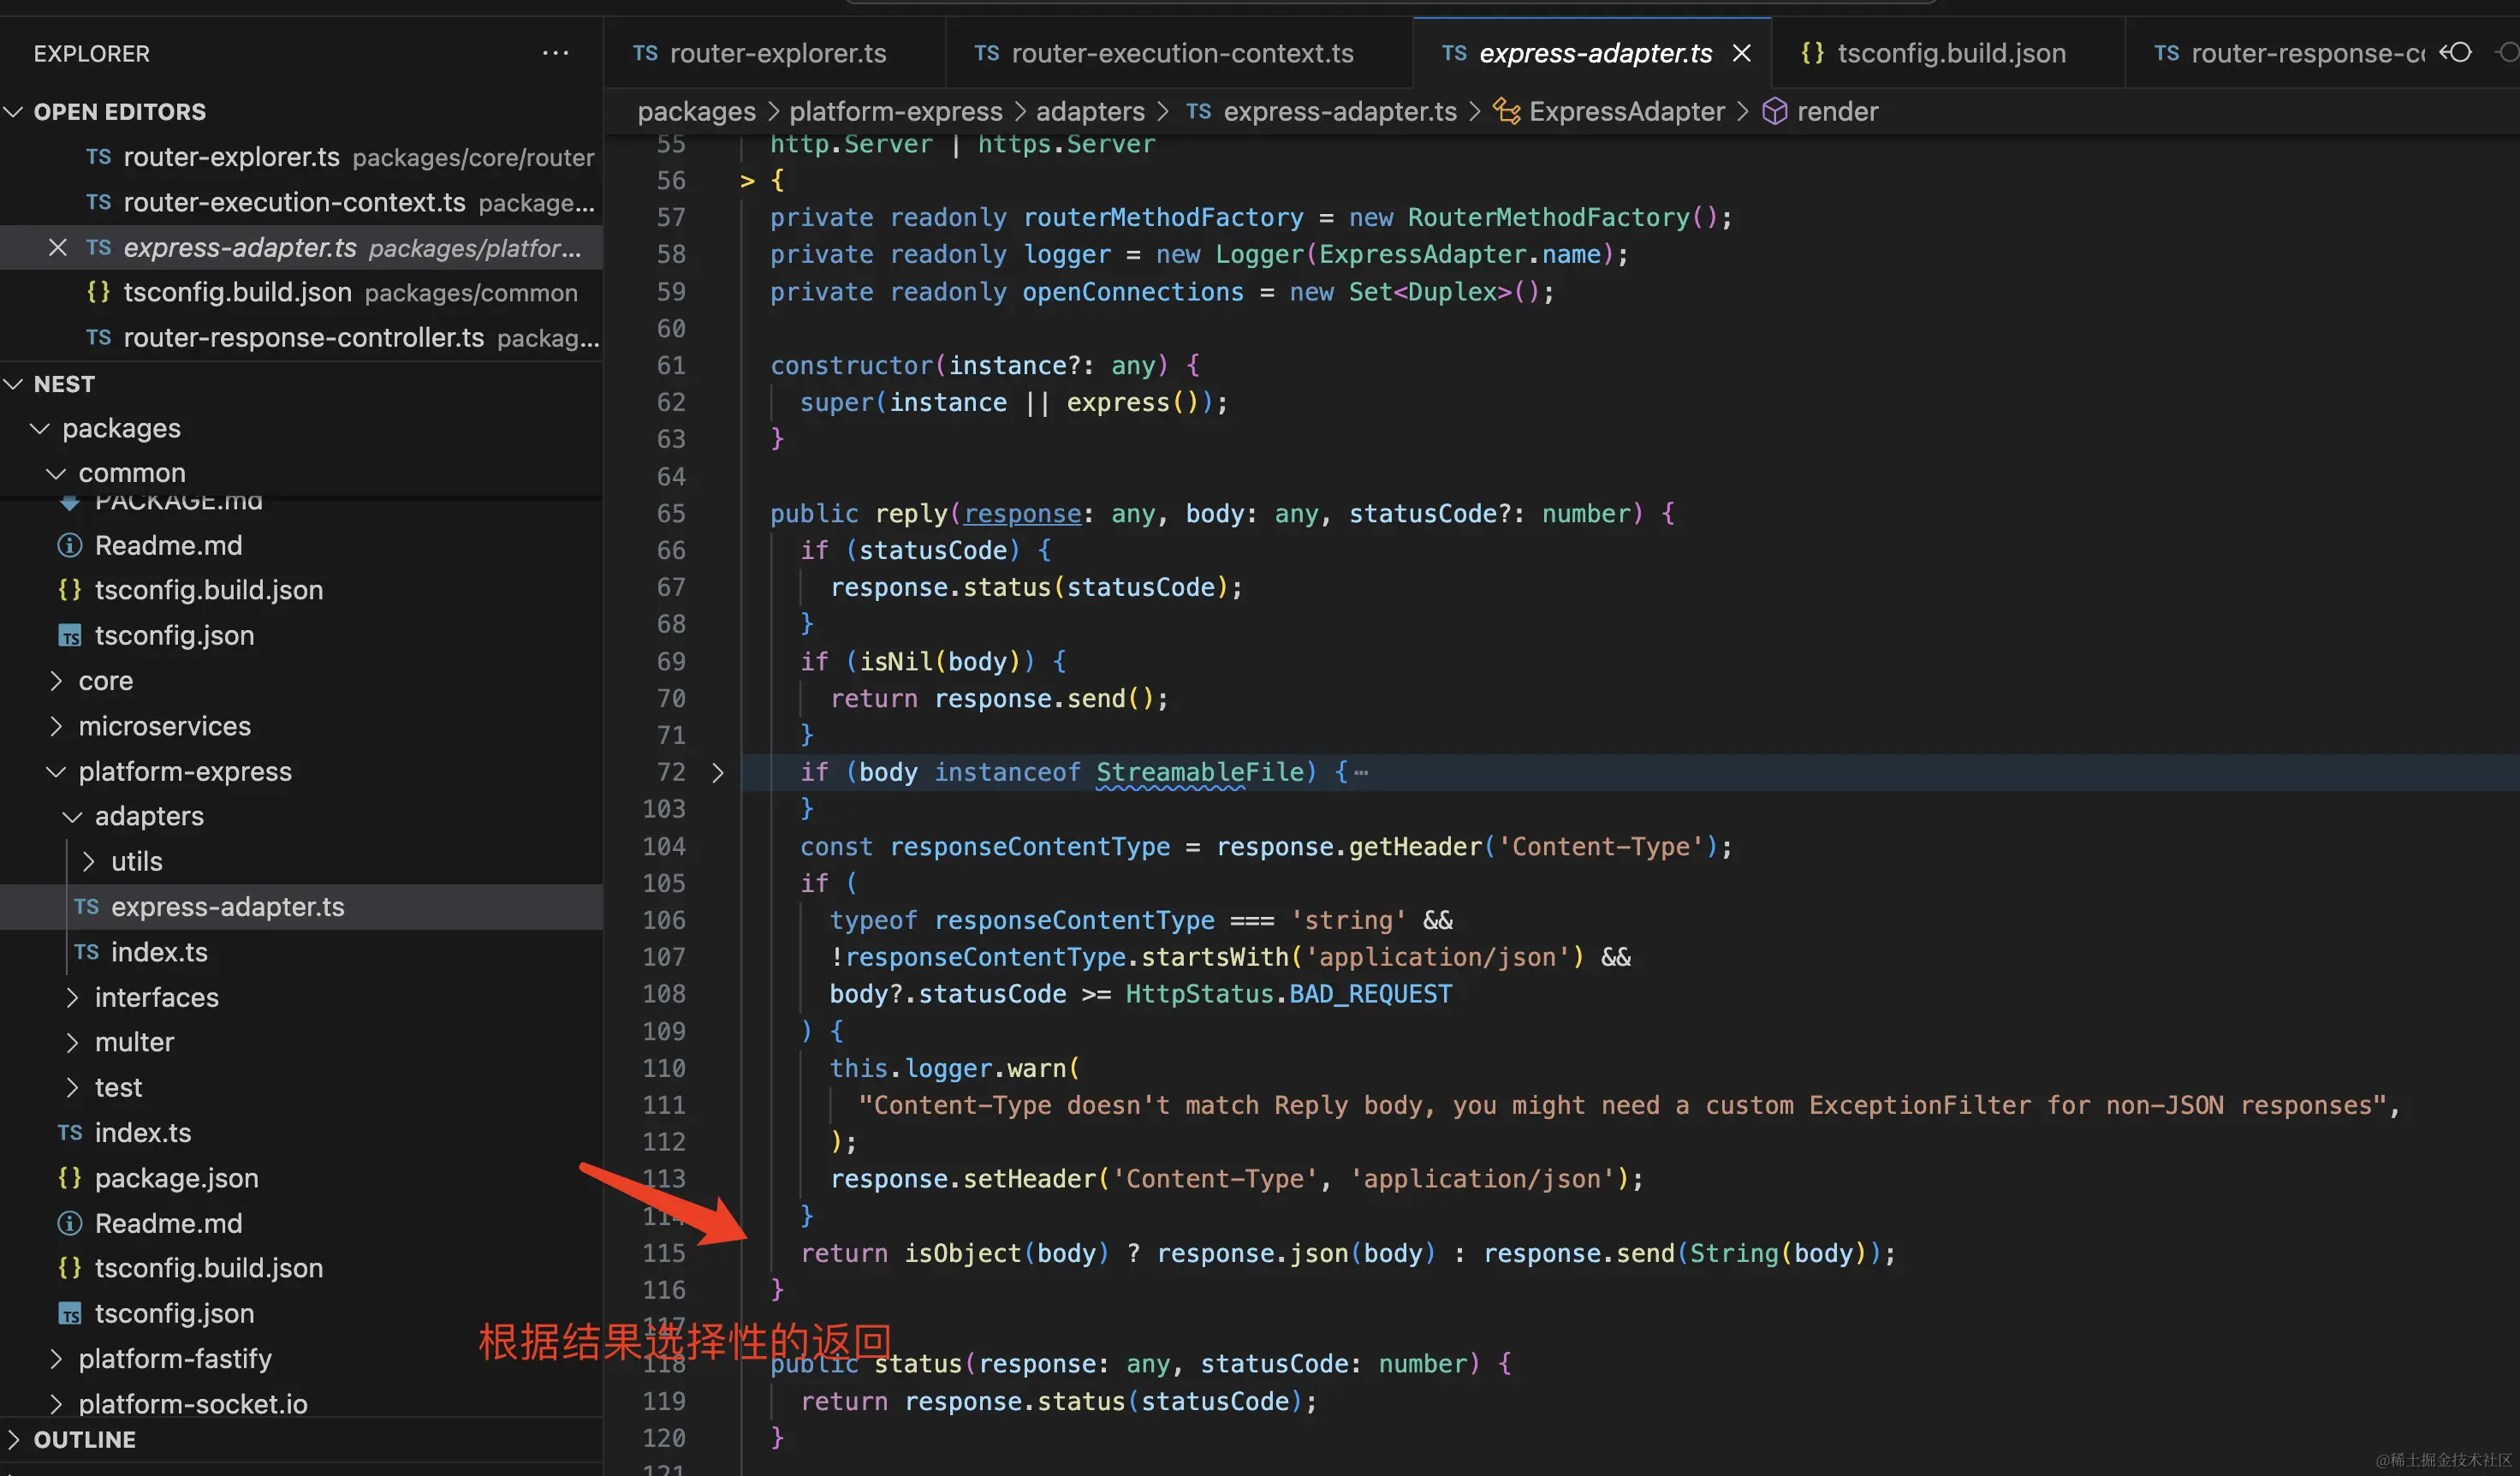Collapse the OPEN EDITORS section
Viewport: 2520px width, 1476px height.
point(14,111)
